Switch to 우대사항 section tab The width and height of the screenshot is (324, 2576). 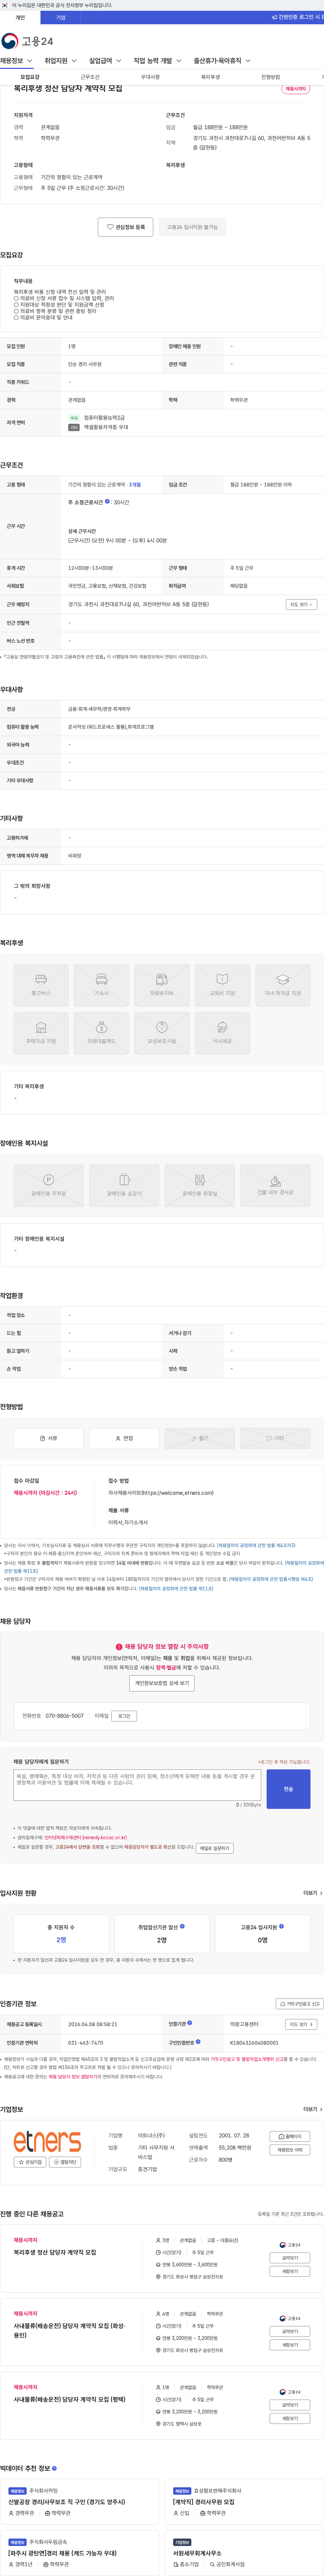[x=150, y=77]
